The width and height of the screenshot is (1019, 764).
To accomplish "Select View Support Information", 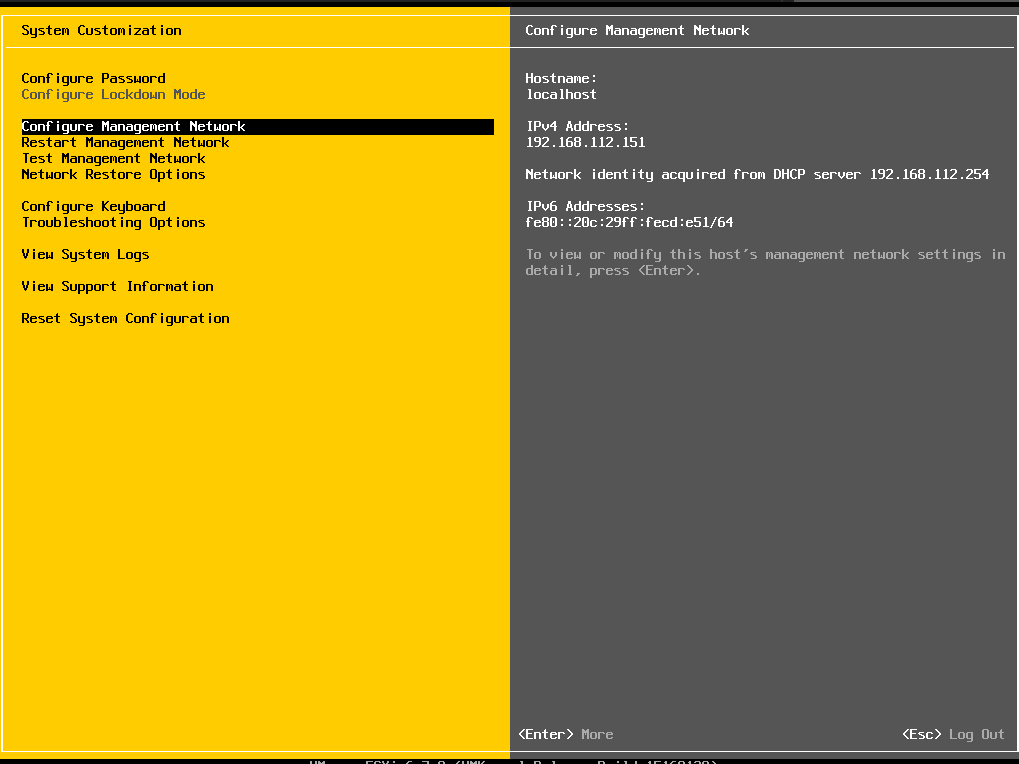I will [117, 286].
